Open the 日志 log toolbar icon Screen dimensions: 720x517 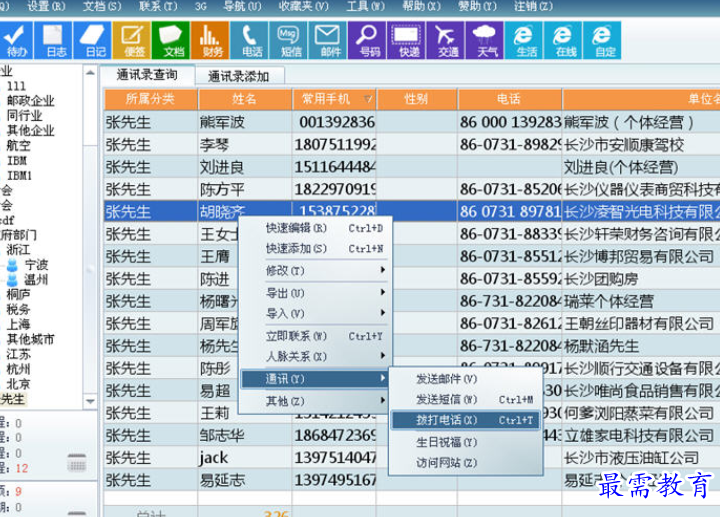point(56,40)
